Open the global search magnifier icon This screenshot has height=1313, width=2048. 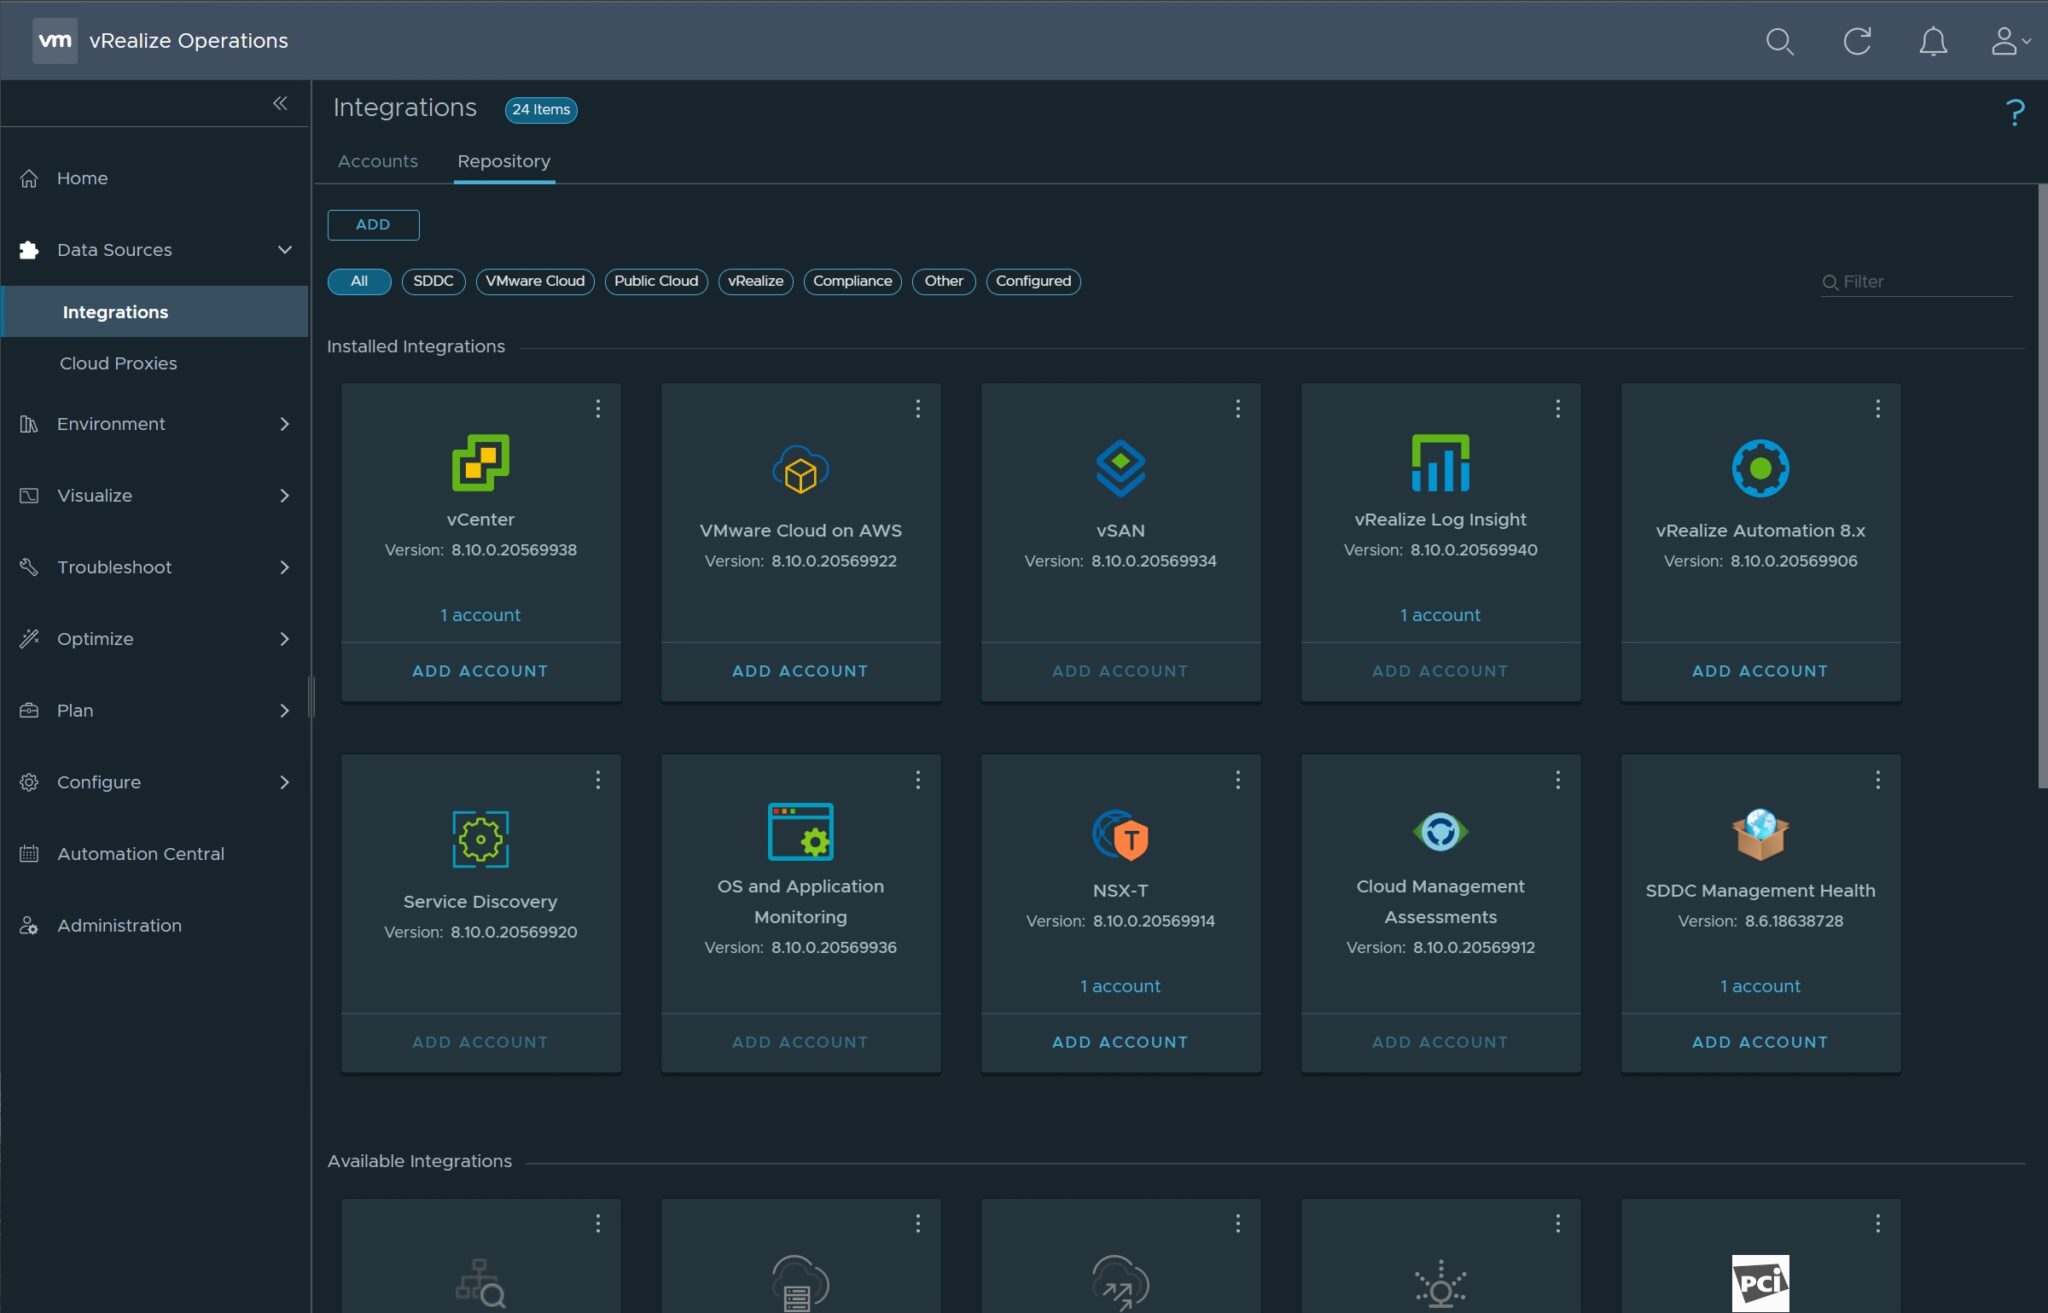coord(1780,42)
